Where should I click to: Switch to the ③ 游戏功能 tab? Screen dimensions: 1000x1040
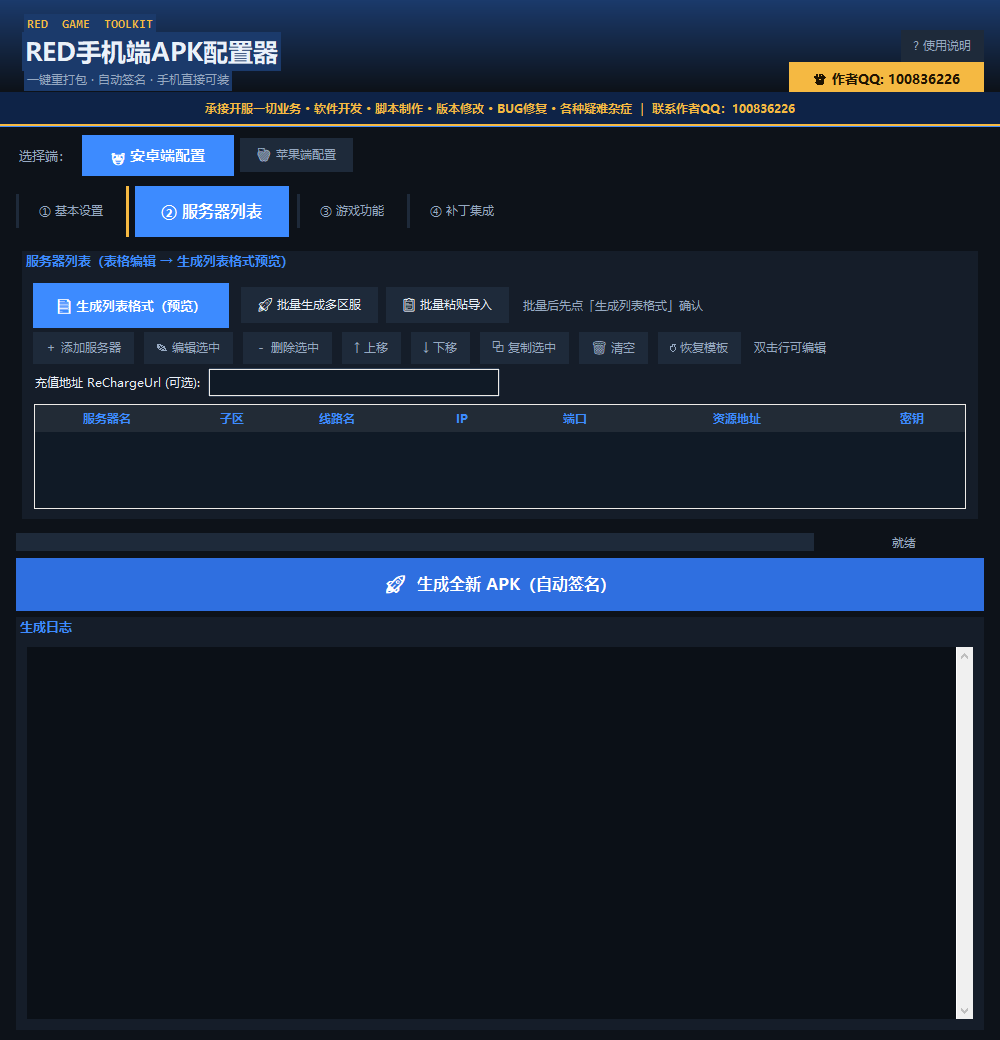(x=352, y=211)
